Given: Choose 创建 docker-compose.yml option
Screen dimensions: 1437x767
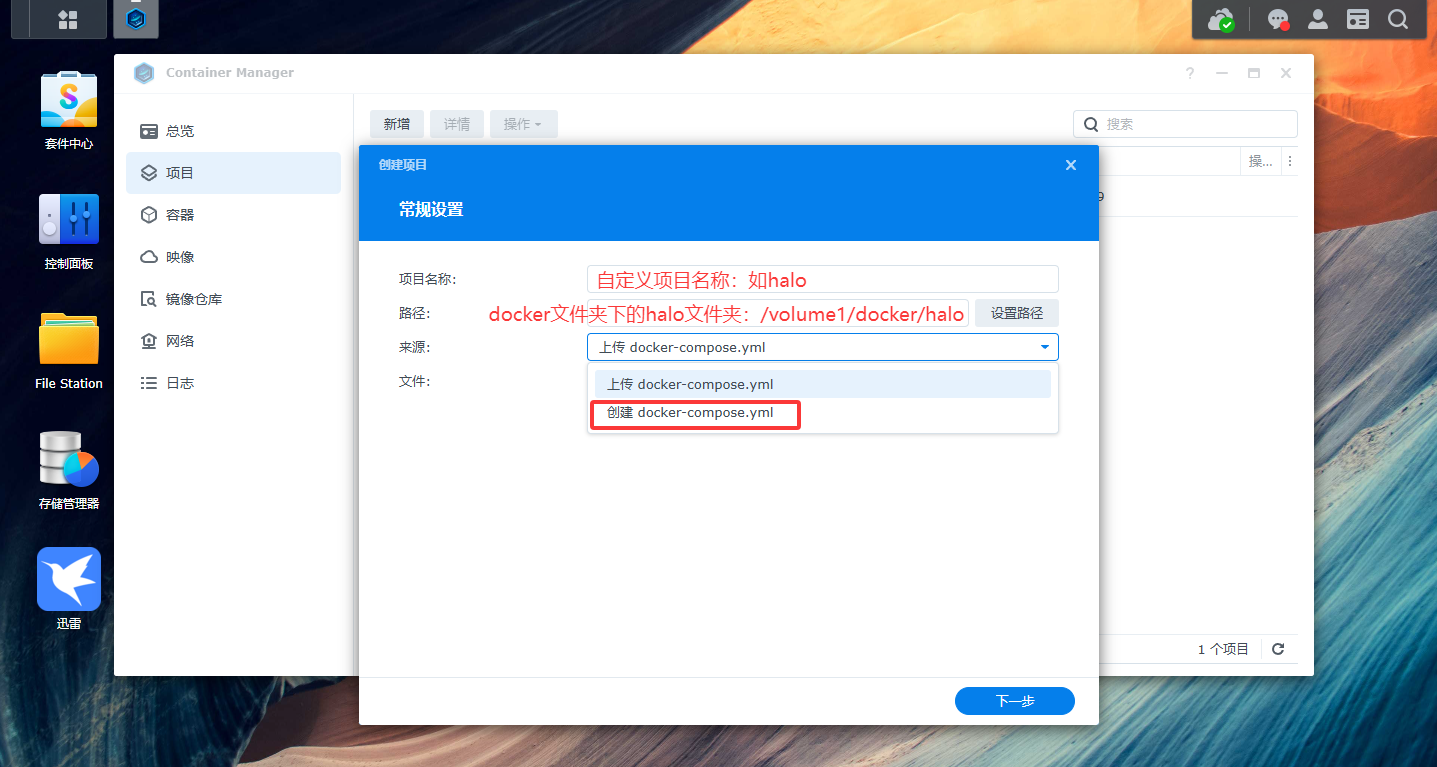Looking at the screenshot, I should coord(690,412).
